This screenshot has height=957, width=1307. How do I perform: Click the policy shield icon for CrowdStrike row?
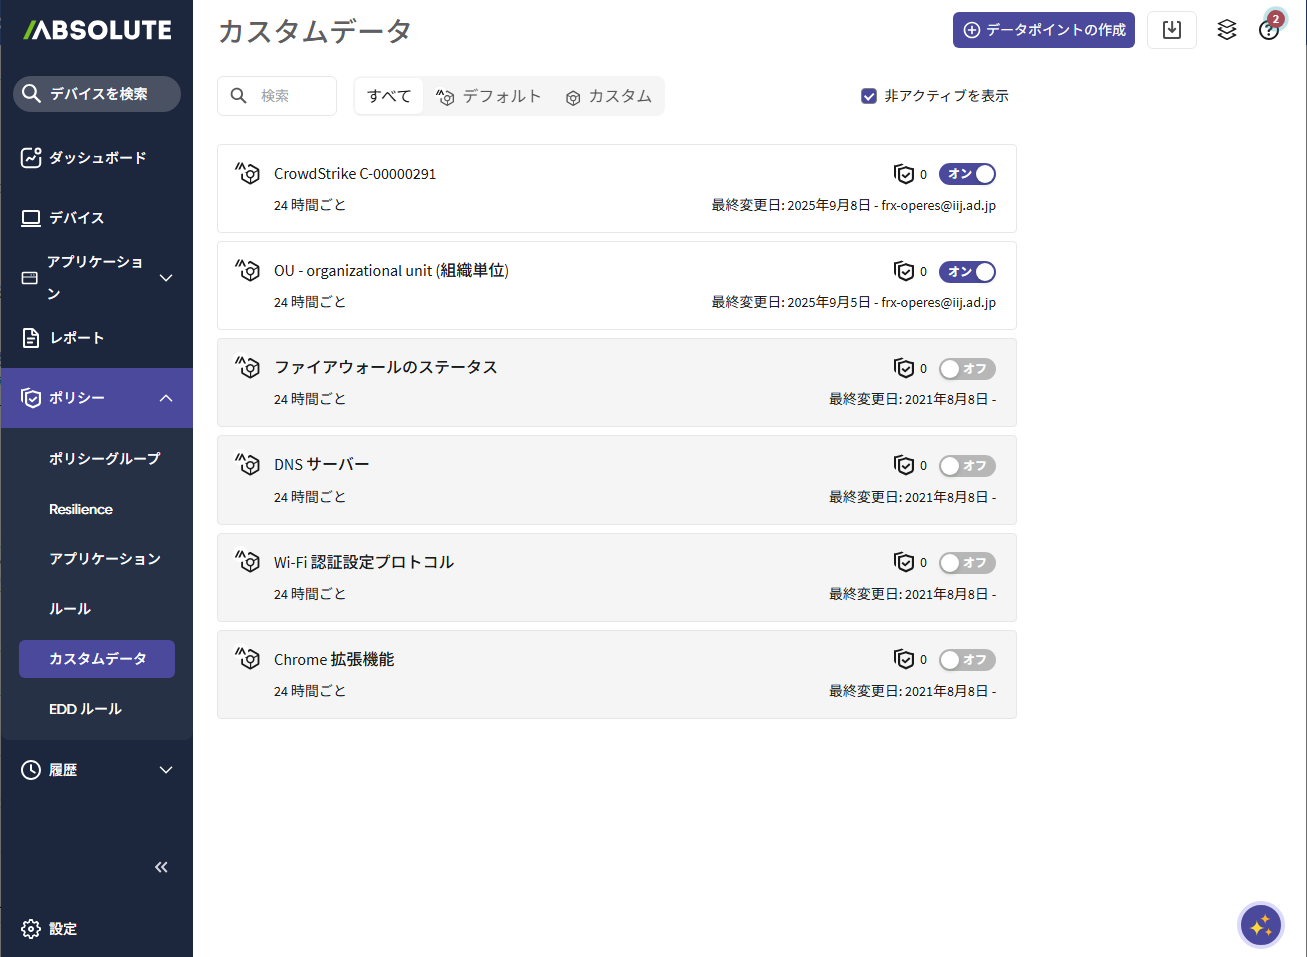[904, 174]
